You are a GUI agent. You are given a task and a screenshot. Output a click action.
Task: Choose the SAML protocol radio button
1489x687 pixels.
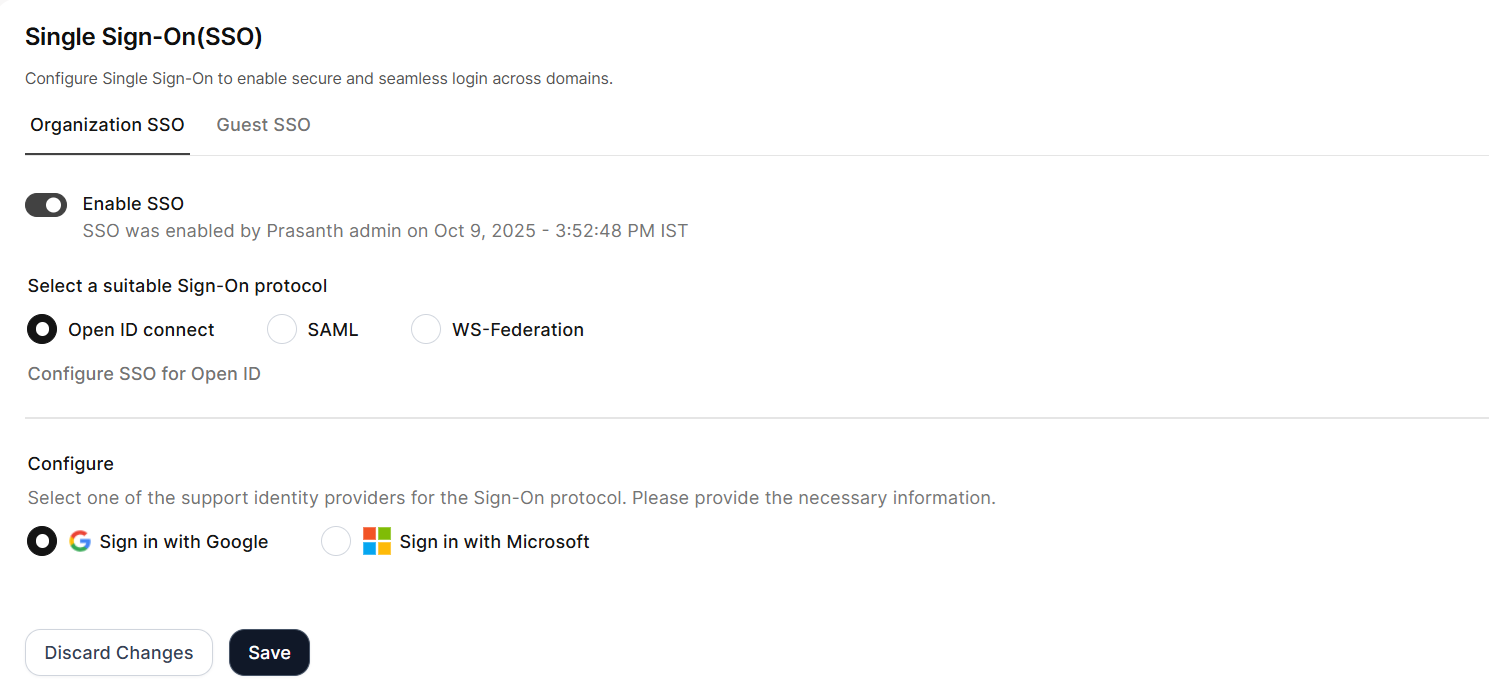[x=282, y=329]
